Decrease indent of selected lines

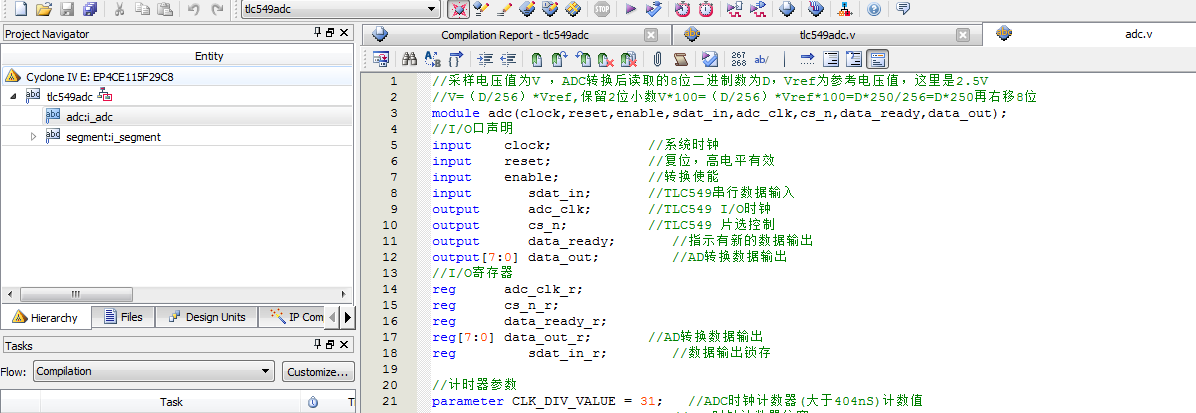click(x=508, y=59)
